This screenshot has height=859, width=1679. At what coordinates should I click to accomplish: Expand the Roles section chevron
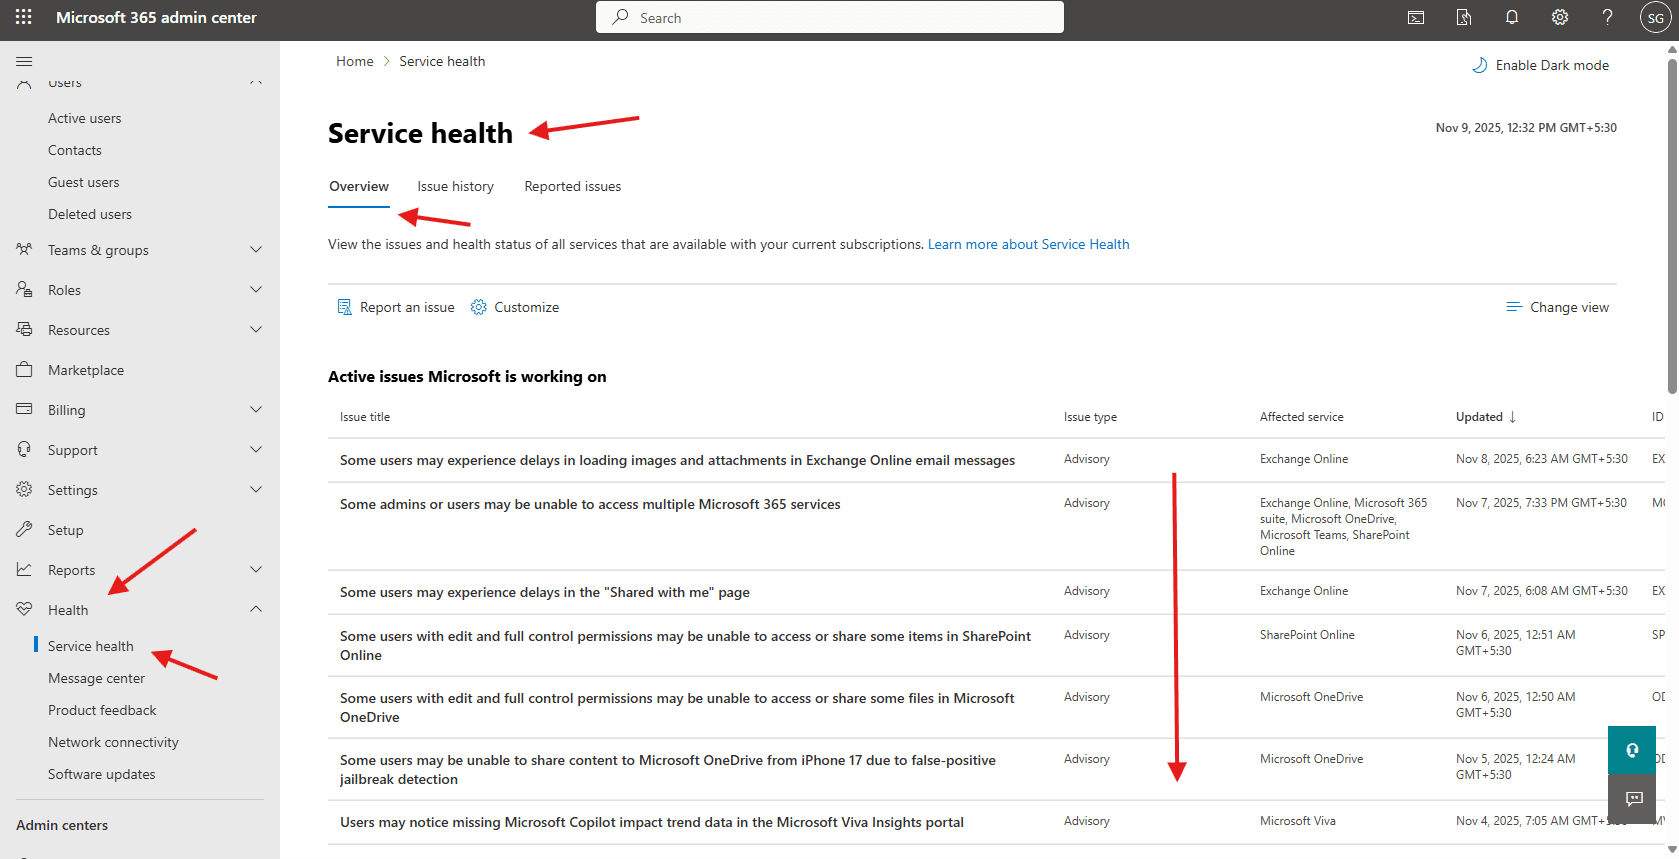[x=256, y=289]
